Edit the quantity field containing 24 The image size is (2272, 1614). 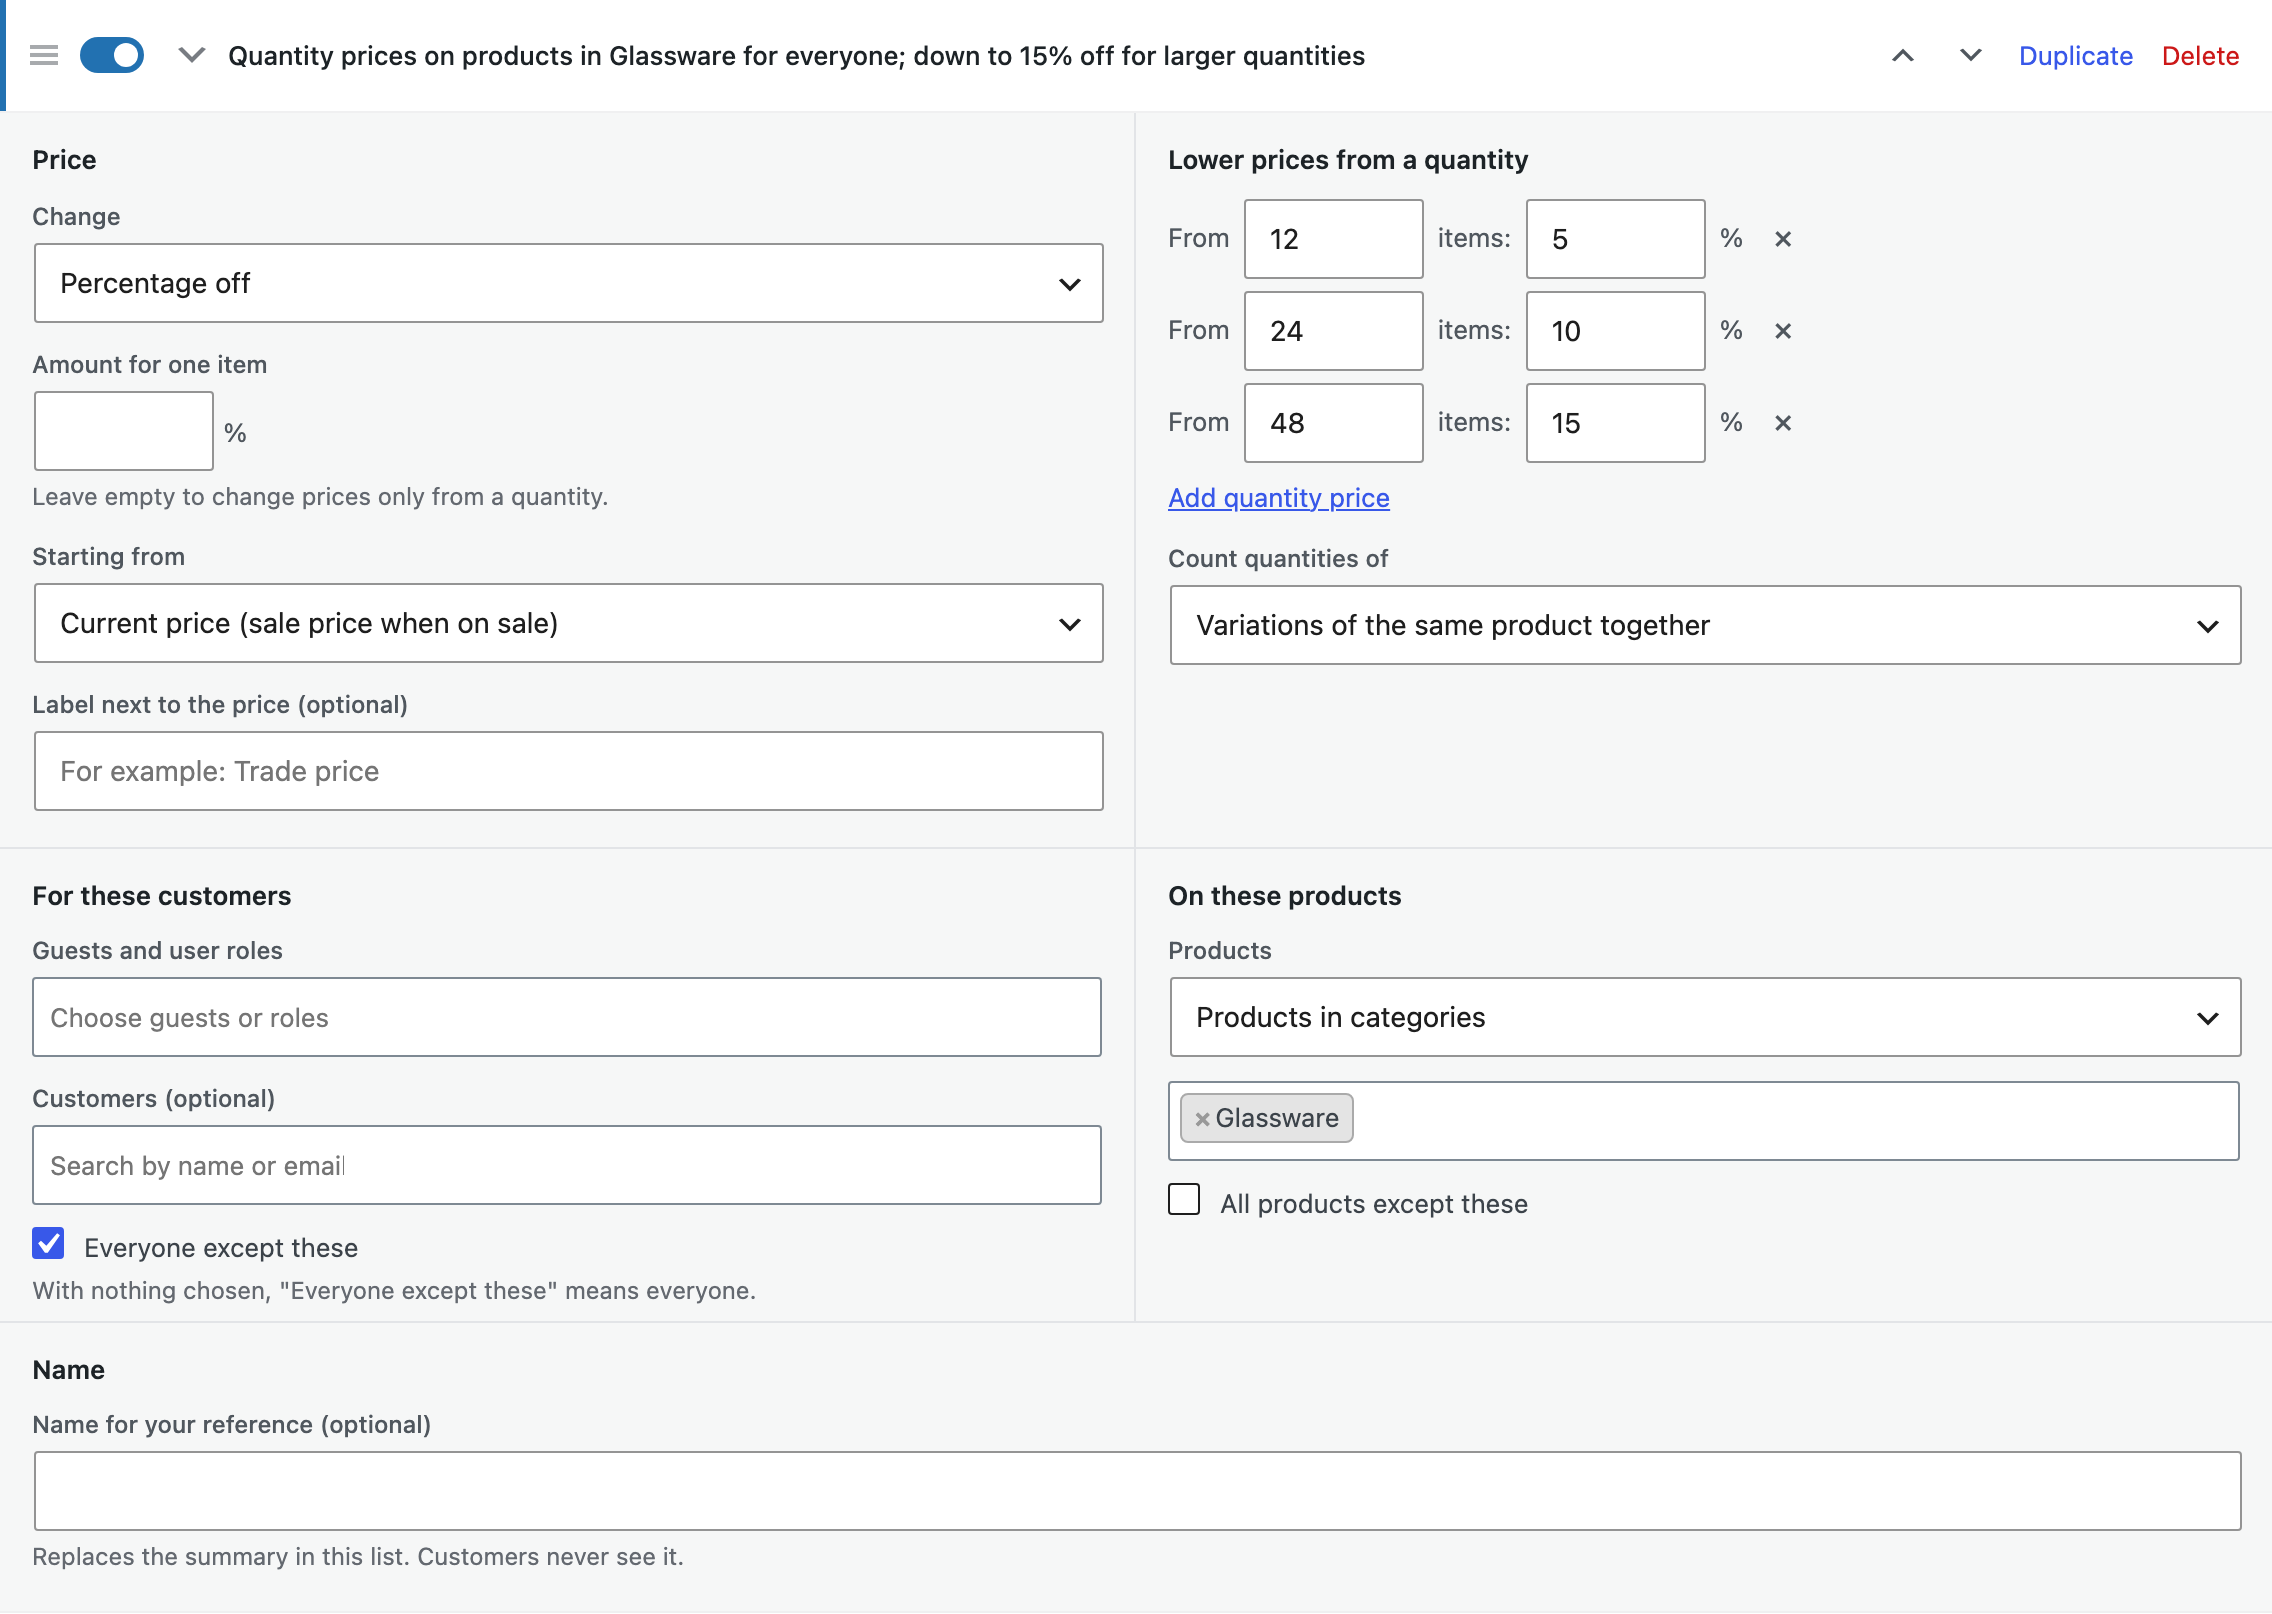(1333, 331)
